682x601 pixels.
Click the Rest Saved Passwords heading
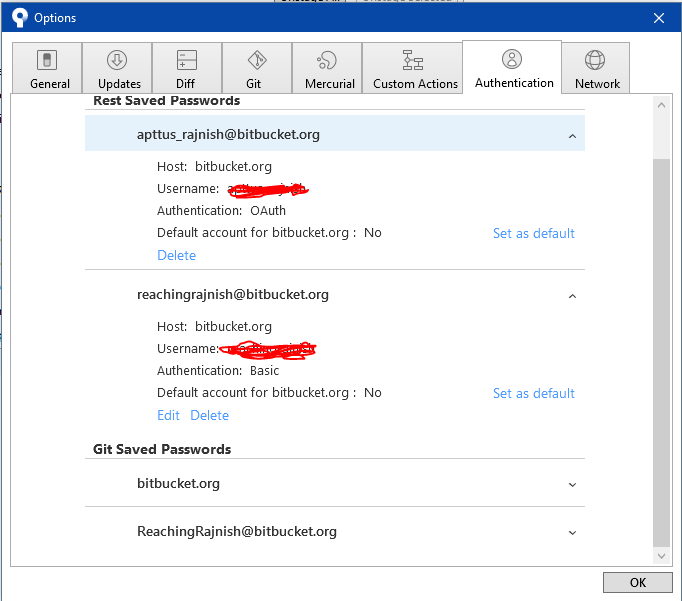coord(167,100)
